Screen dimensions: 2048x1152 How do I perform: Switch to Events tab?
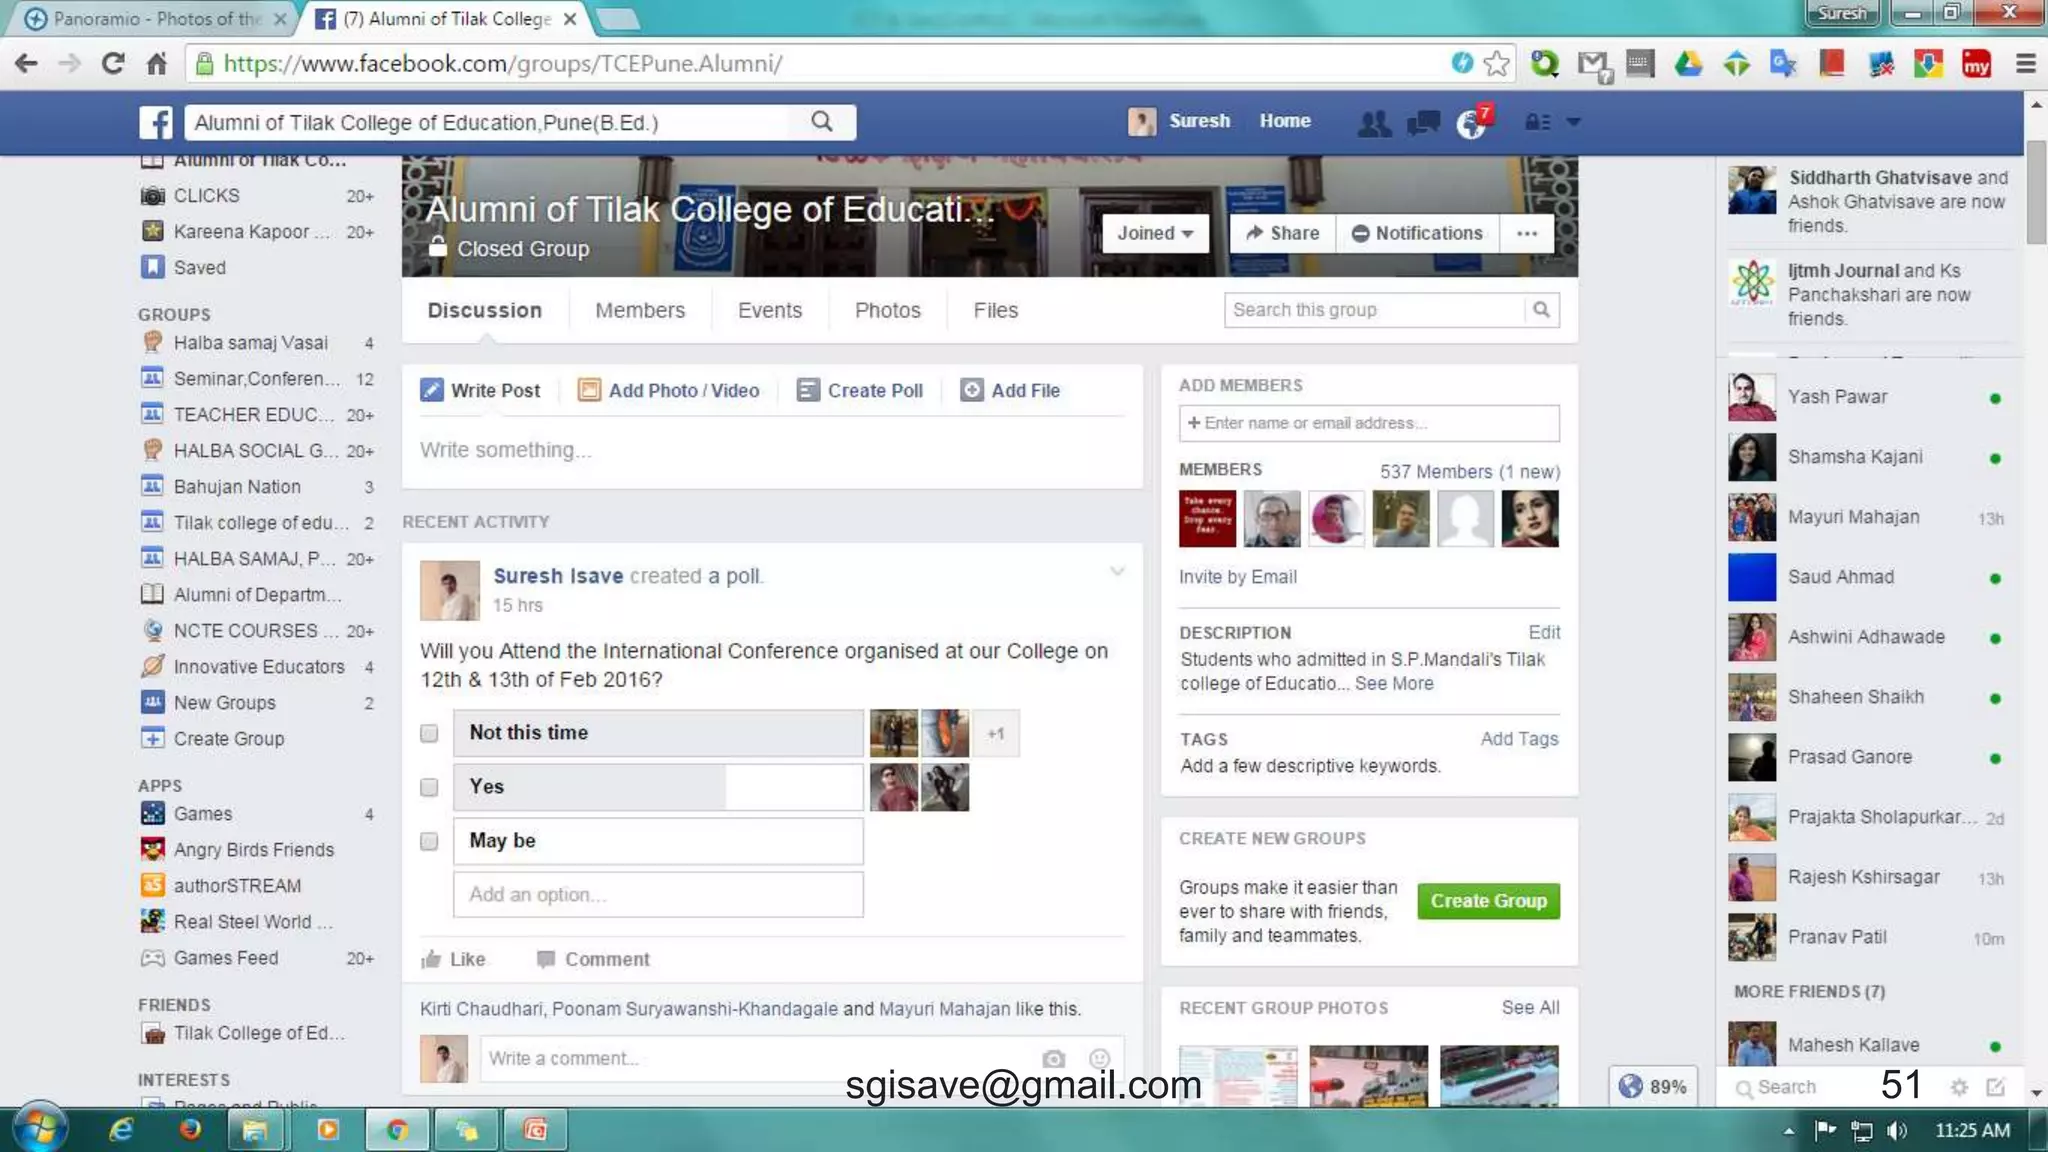[x=770, y=310]
